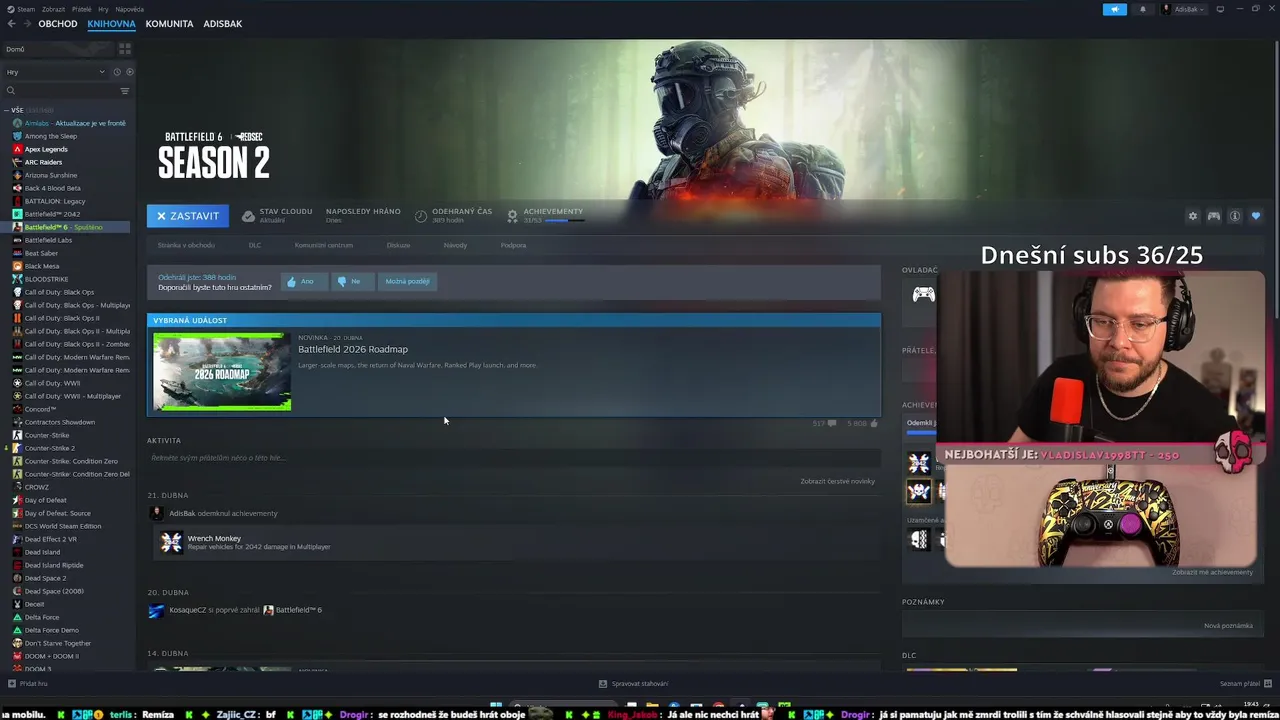Expand the Hry library filter dropdown
The width and height of the screenshot is (1280, 720).
click(56, 72)
